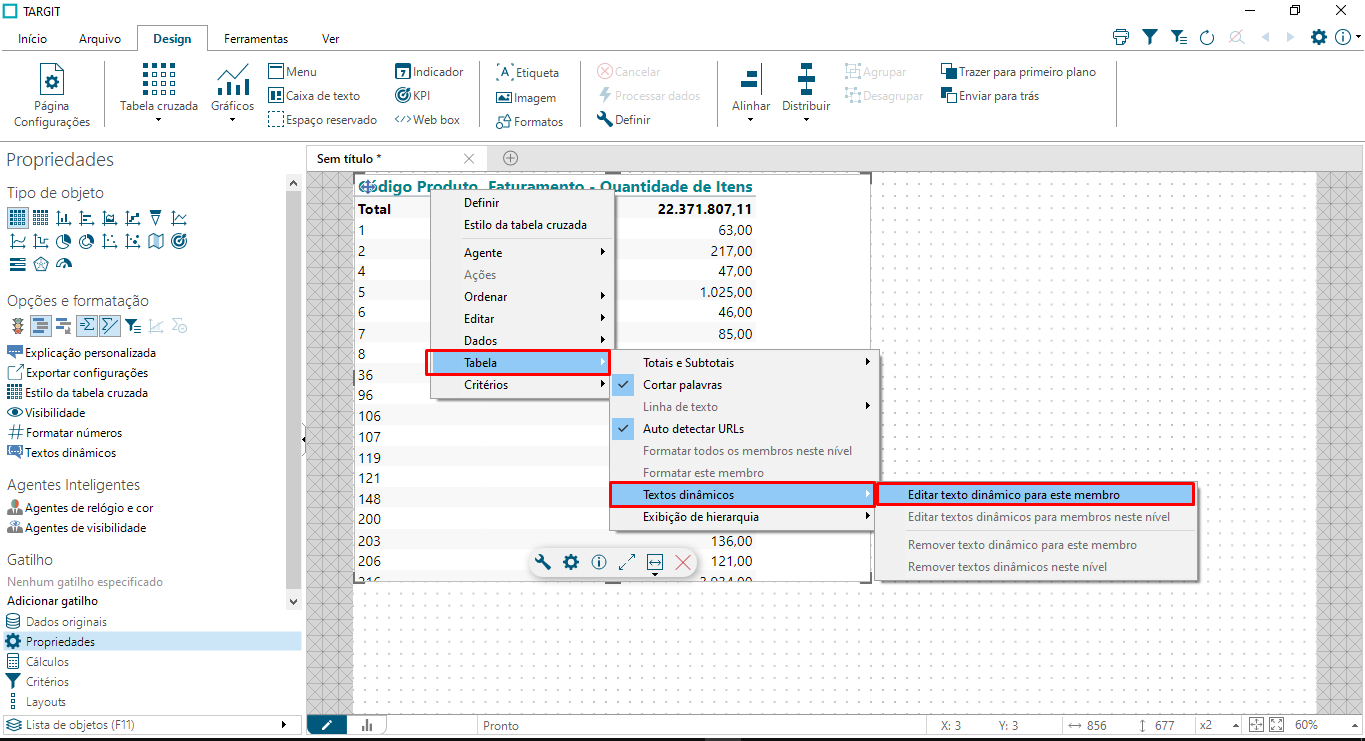
Task: Switch to the Arquivo tab
Action: tap(100, 39)
